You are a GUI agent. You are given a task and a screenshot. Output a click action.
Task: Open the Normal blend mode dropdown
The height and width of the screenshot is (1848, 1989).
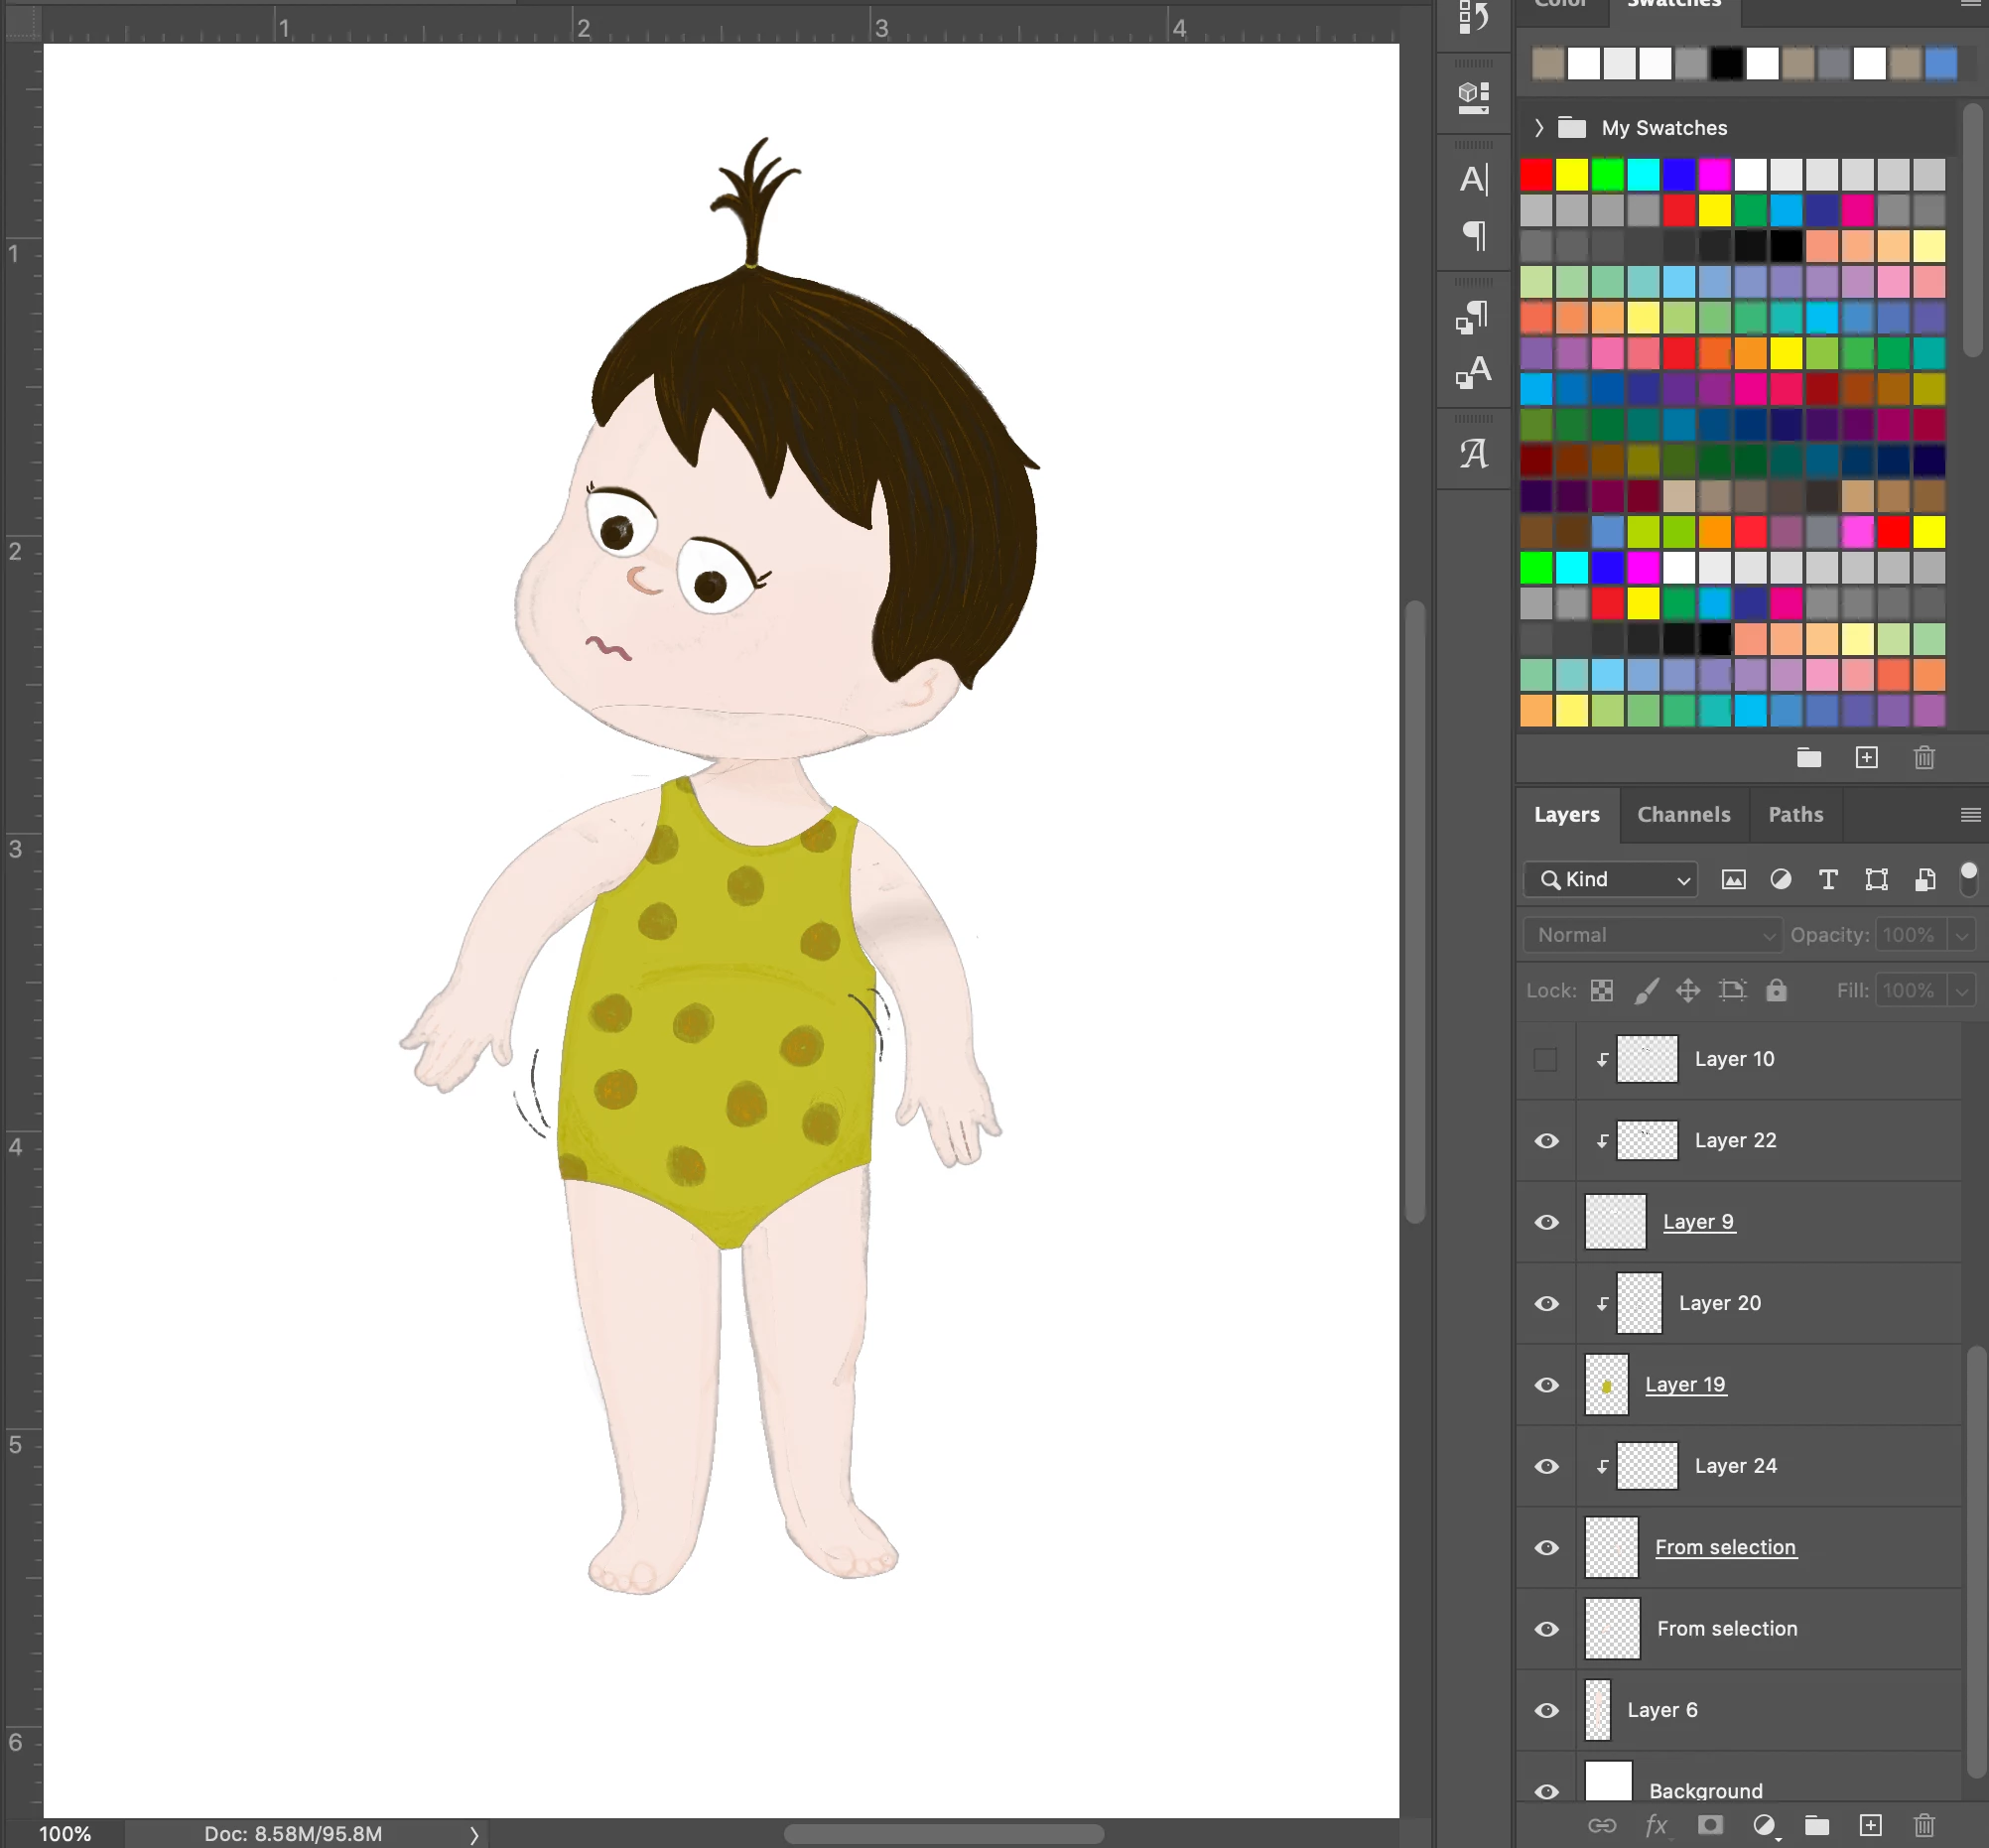click(1652, 935)
